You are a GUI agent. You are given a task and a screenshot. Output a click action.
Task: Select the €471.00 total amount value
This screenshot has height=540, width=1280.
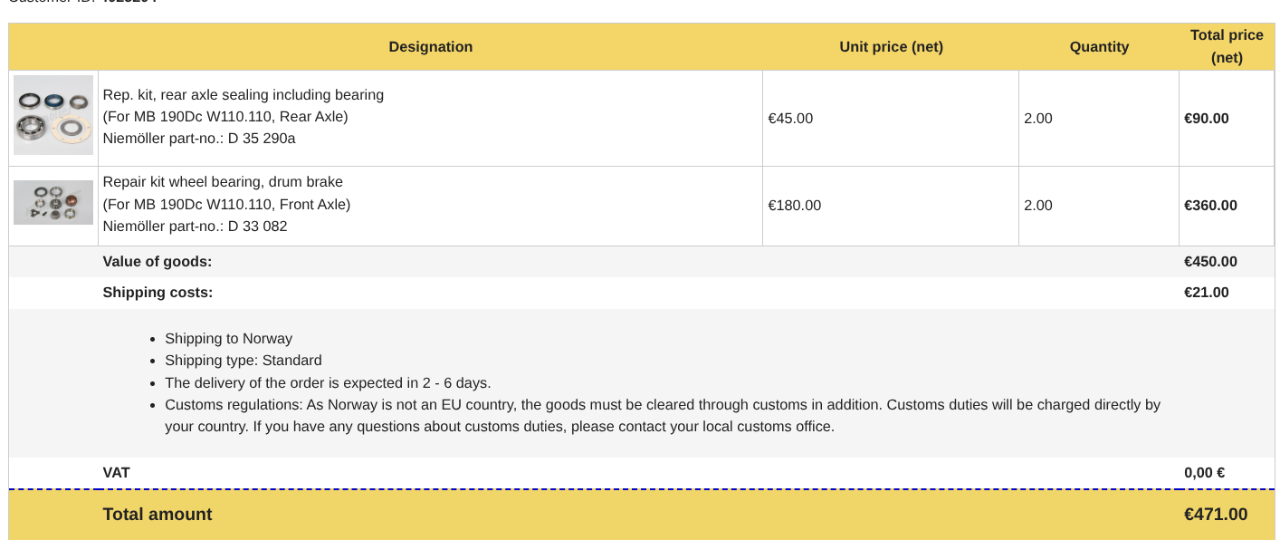tap(1216, 515)
